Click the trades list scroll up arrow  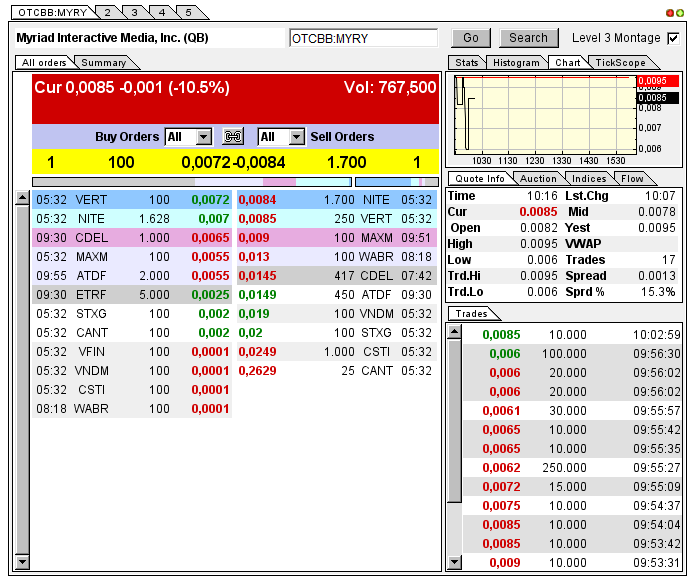pos(454,332)
